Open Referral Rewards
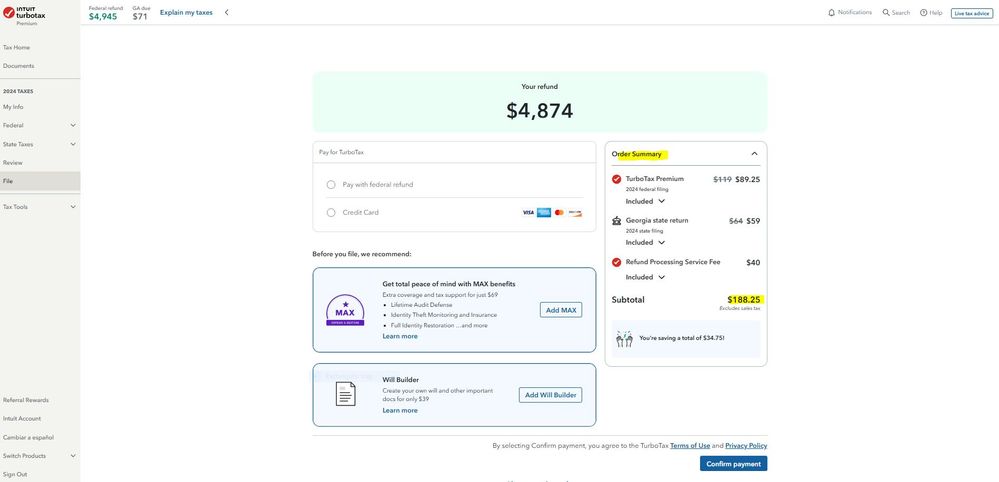 pos(26,400)
